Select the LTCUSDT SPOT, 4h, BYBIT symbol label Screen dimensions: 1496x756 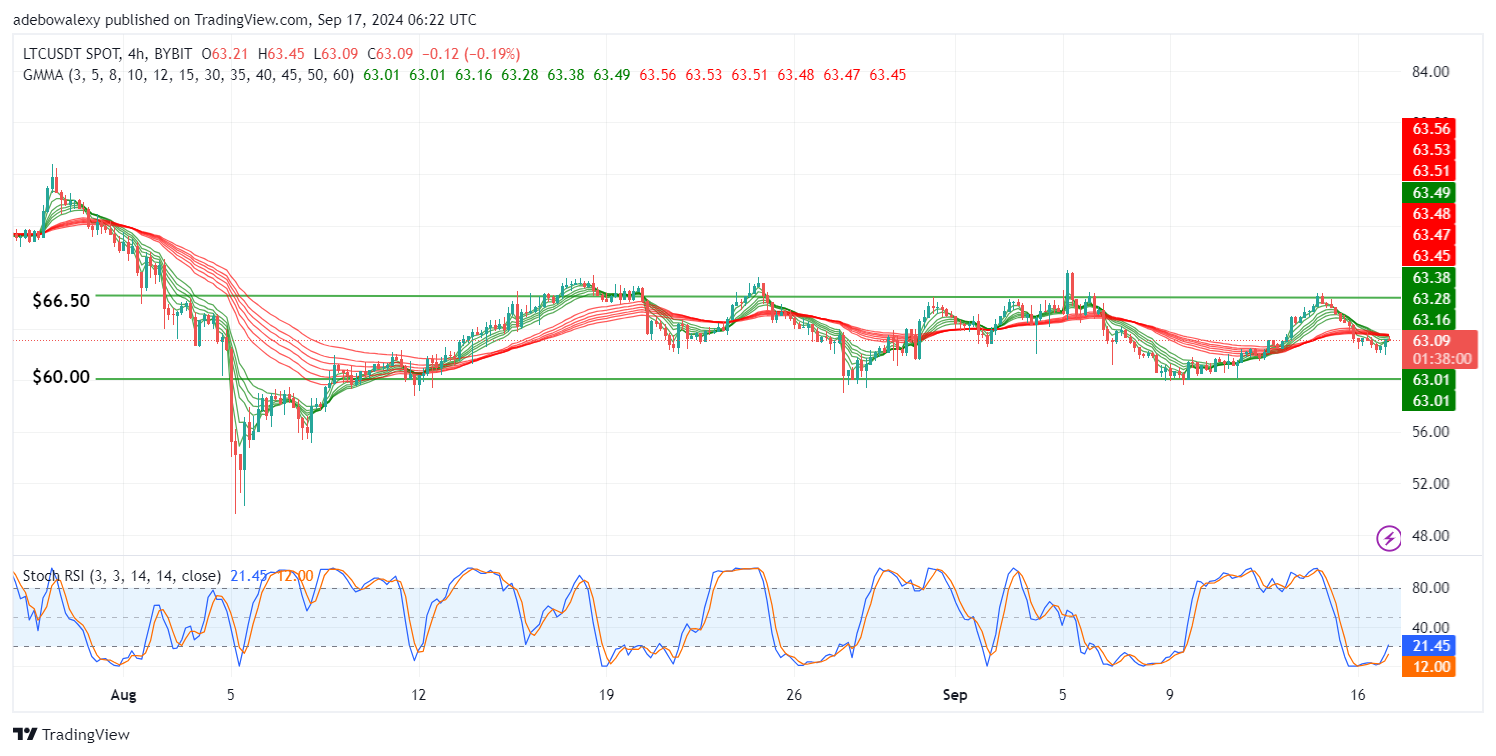coord(108,54)
